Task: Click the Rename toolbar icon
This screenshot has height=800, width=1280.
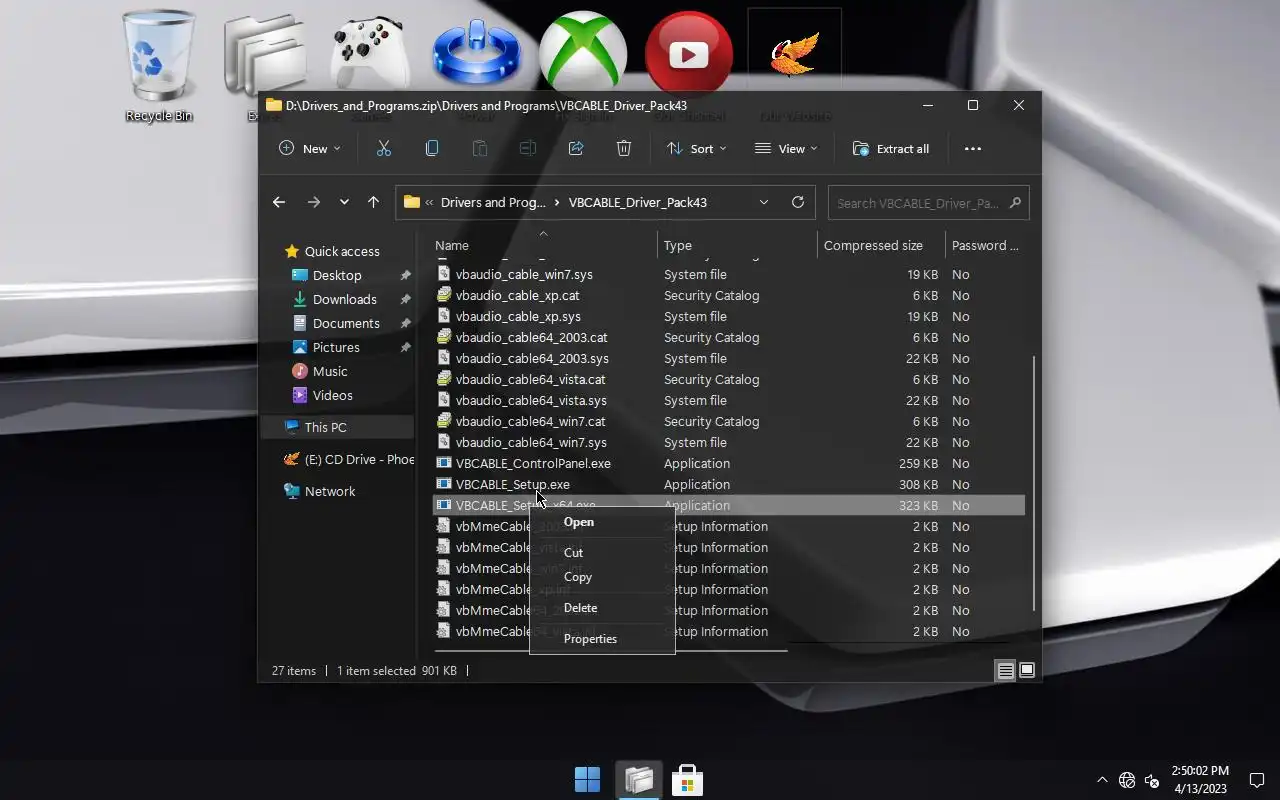Action: click(528, 148)
